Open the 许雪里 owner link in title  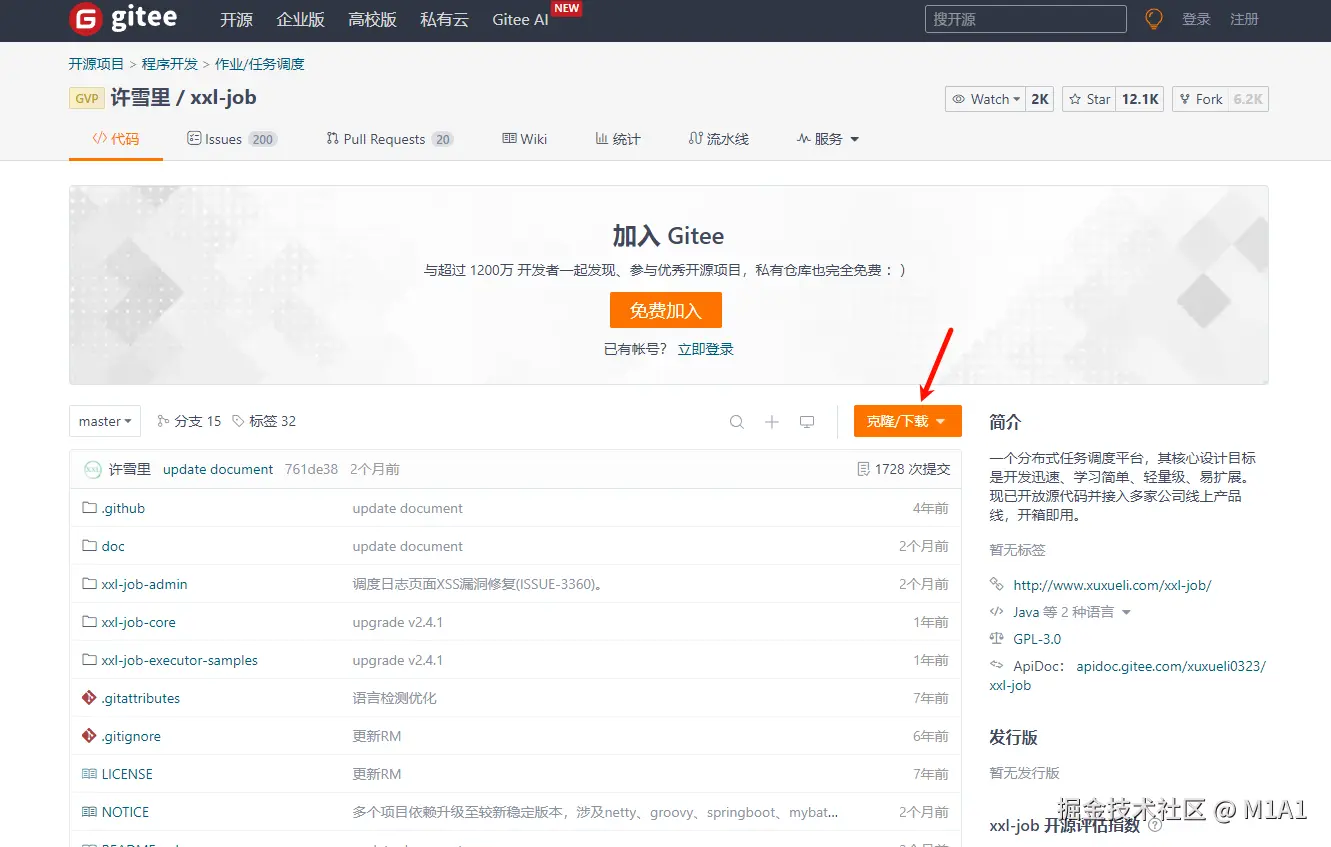[x=140, y=98]
